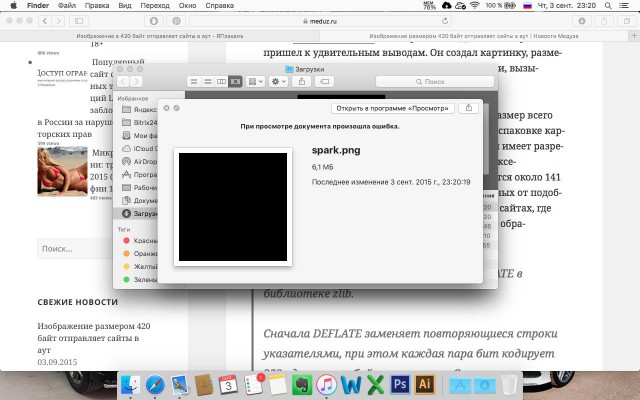The width and height of the screenshot is (640, 400).
Task: Toggle Safari sidebar button
Action: [79, 21]
